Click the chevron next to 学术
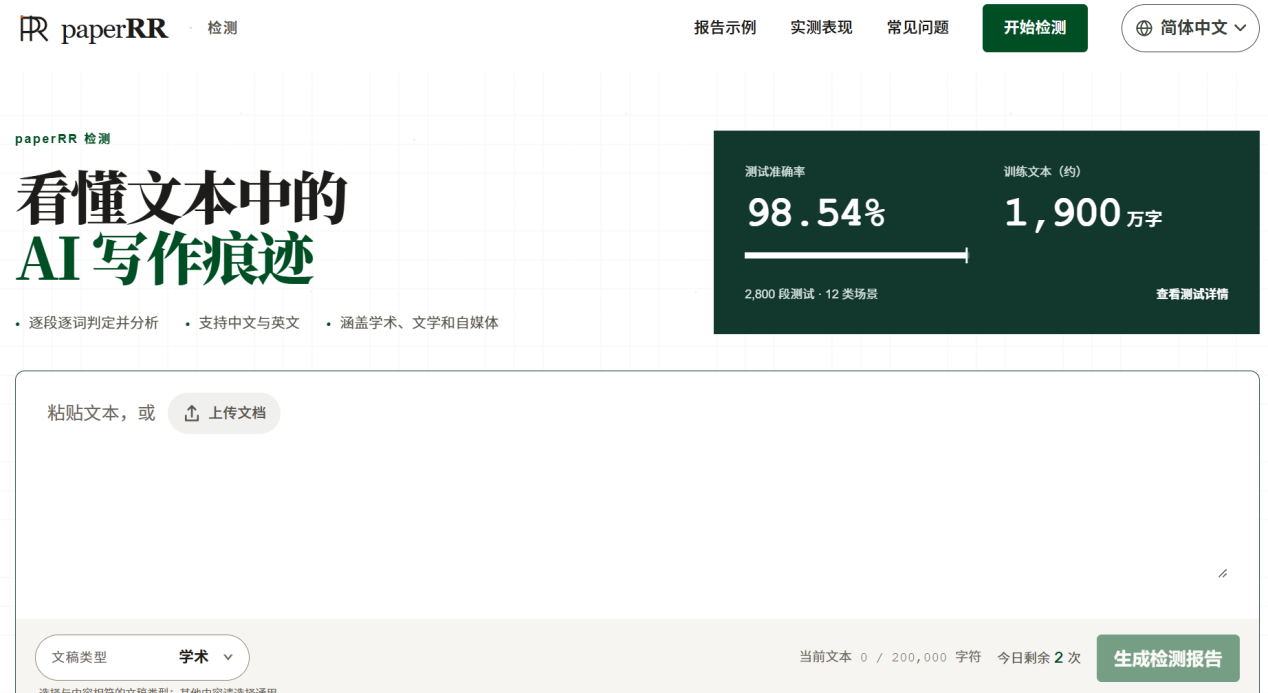The image size is (1268, 693). pyautogui.click(x=228, y=657)
